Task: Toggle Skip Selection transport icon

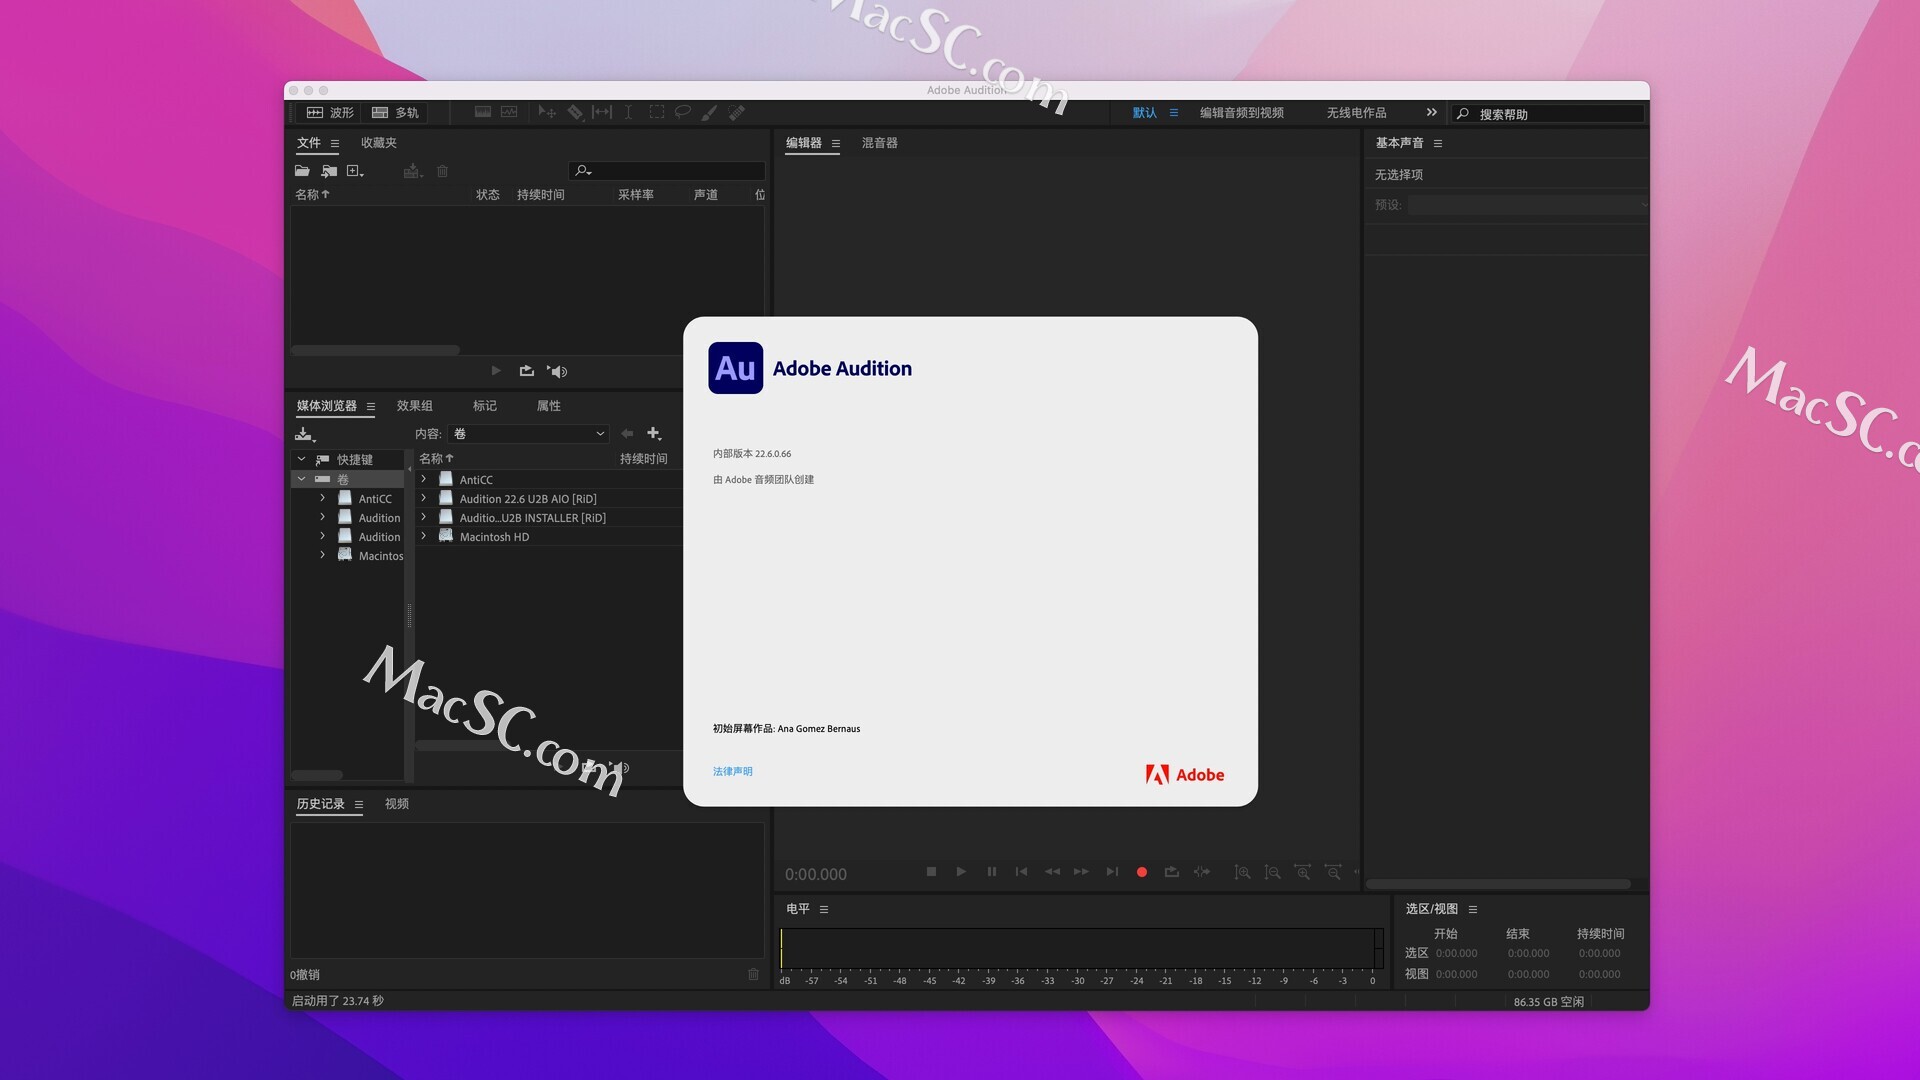Action: click(1202, 872)
